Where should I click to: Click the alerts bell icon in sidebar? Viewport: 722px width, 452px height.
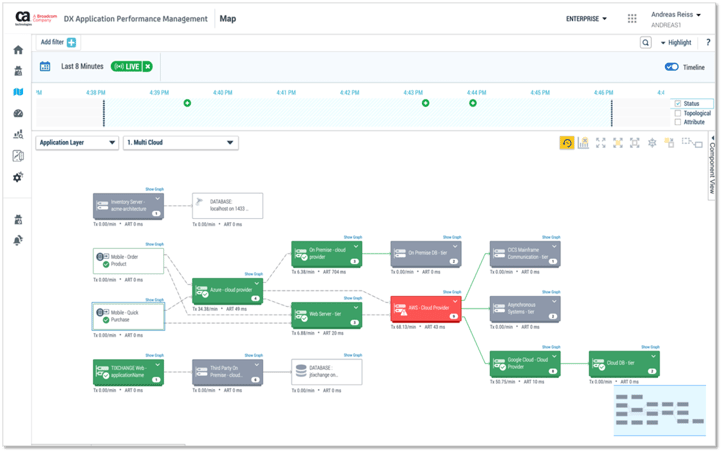point(18,240)
